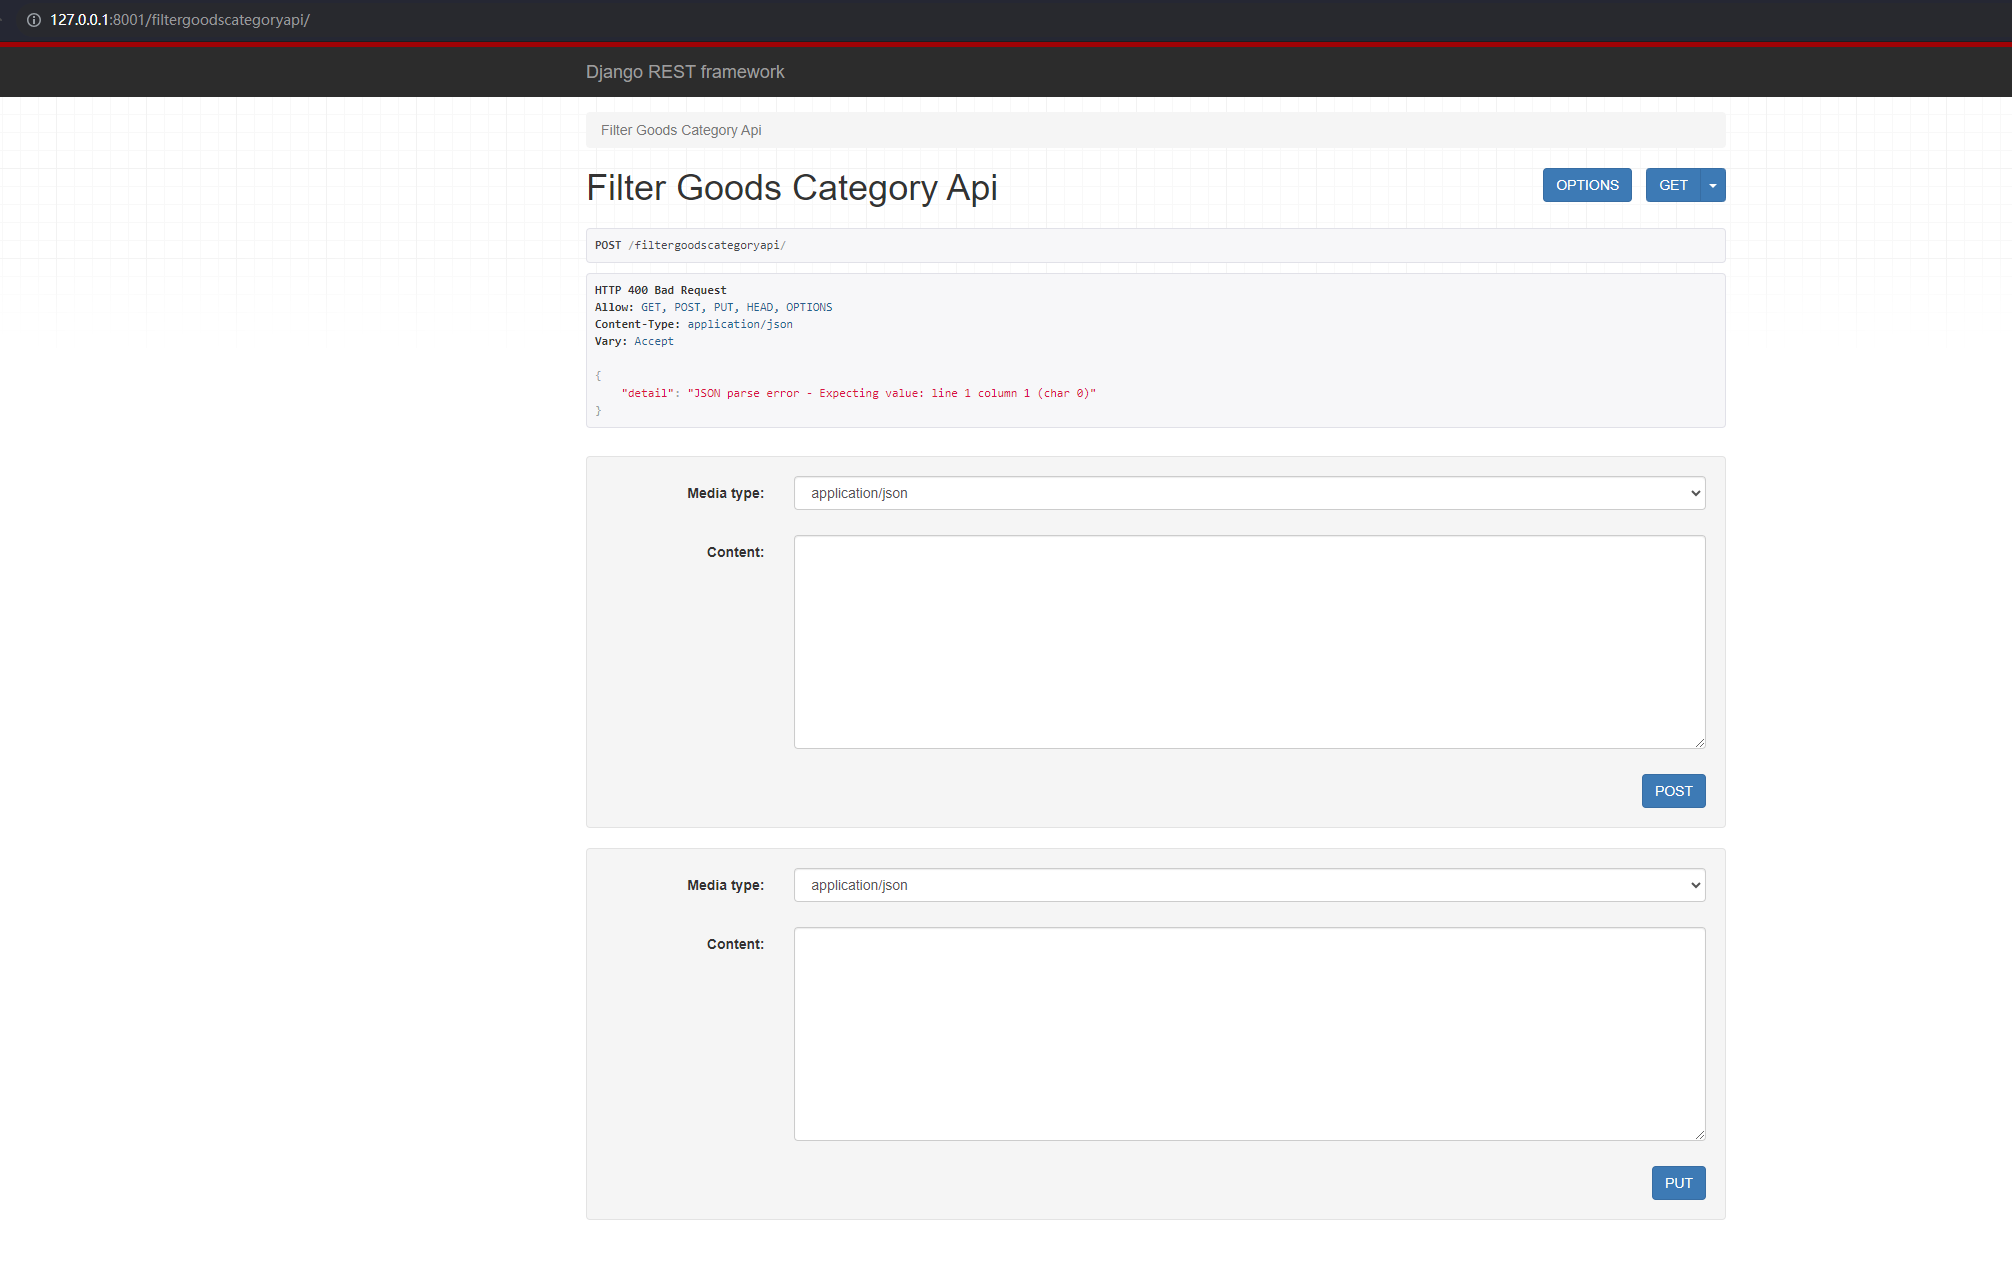This screenshot has width=2012, height=1268.
Task: Click the browser URL address text
Action: (x=180, y=20)
